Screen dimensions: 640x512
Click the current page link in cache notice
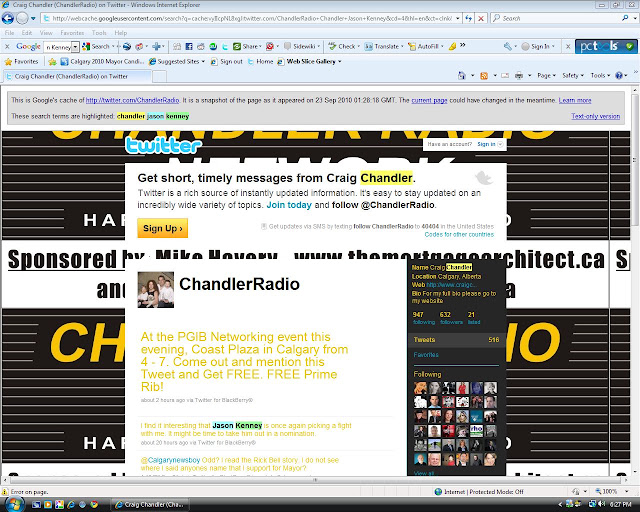coord(429,100)
